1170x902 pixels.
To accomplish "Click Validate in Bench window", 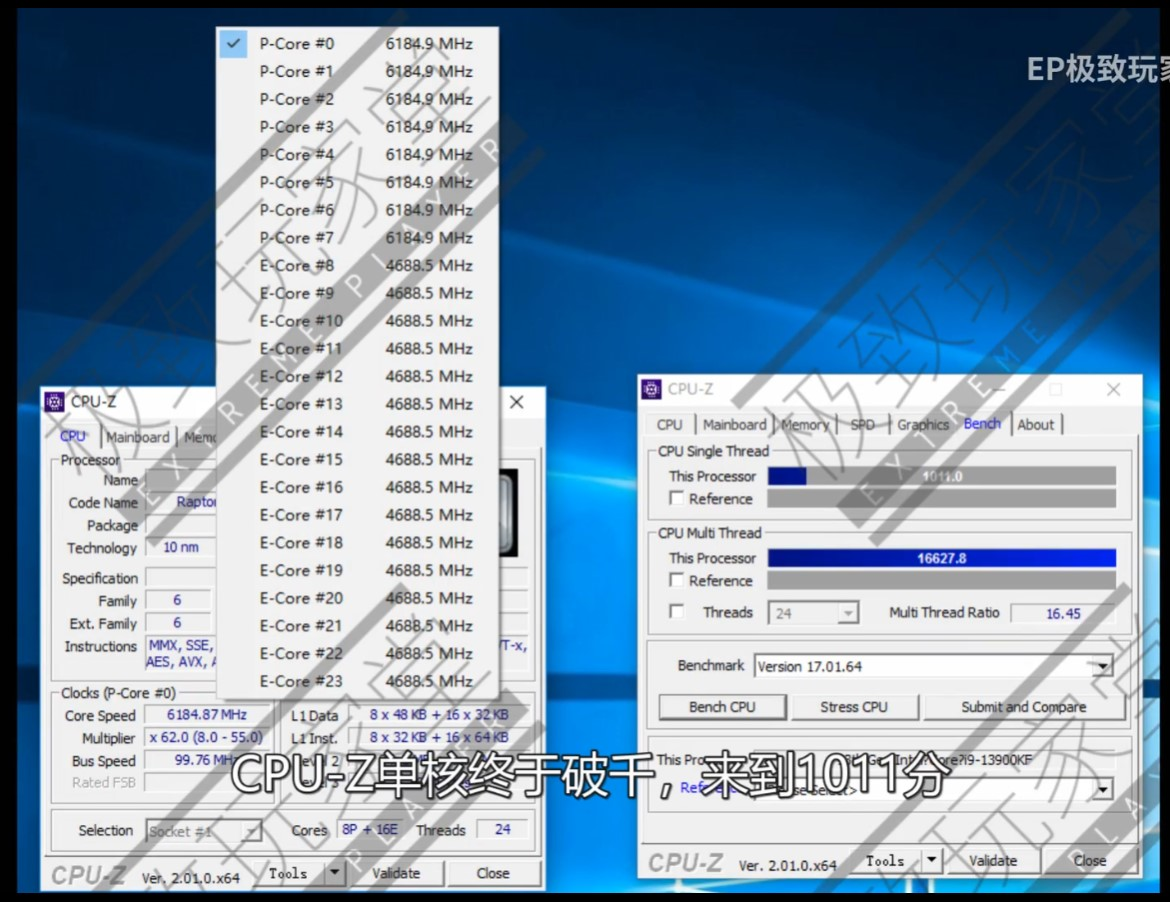I will [993, 860].
